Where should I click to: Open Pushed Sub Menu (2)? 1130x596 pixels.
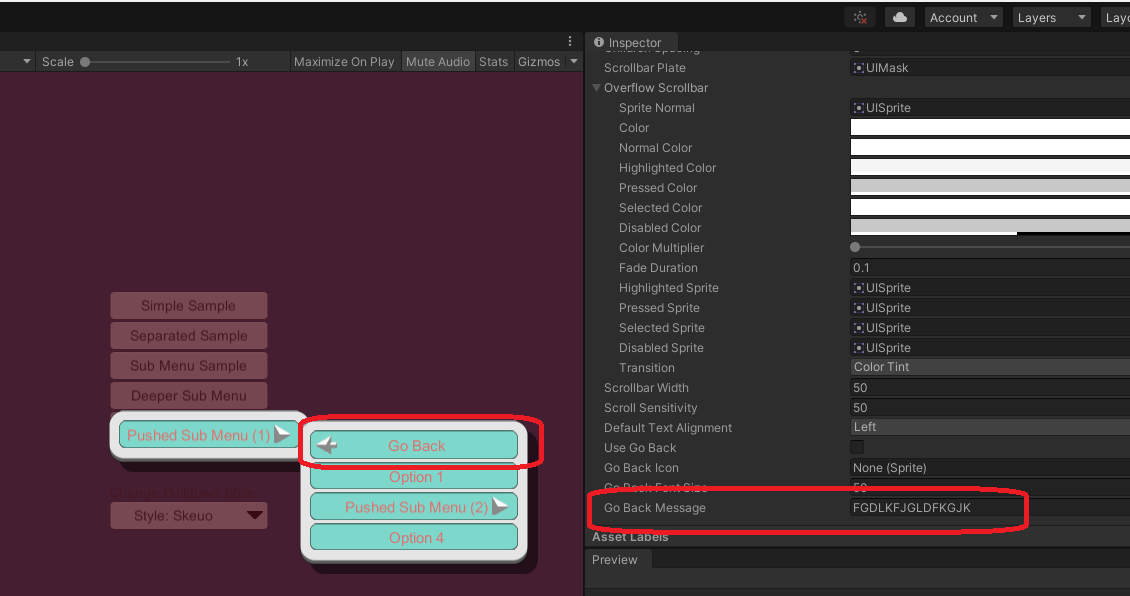tap(414, 507)
